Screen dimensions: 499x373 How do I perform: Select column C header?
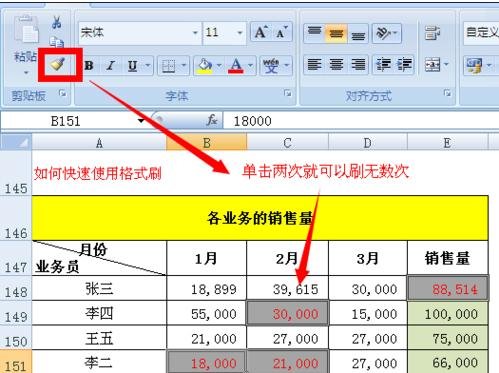coord(288,143)
